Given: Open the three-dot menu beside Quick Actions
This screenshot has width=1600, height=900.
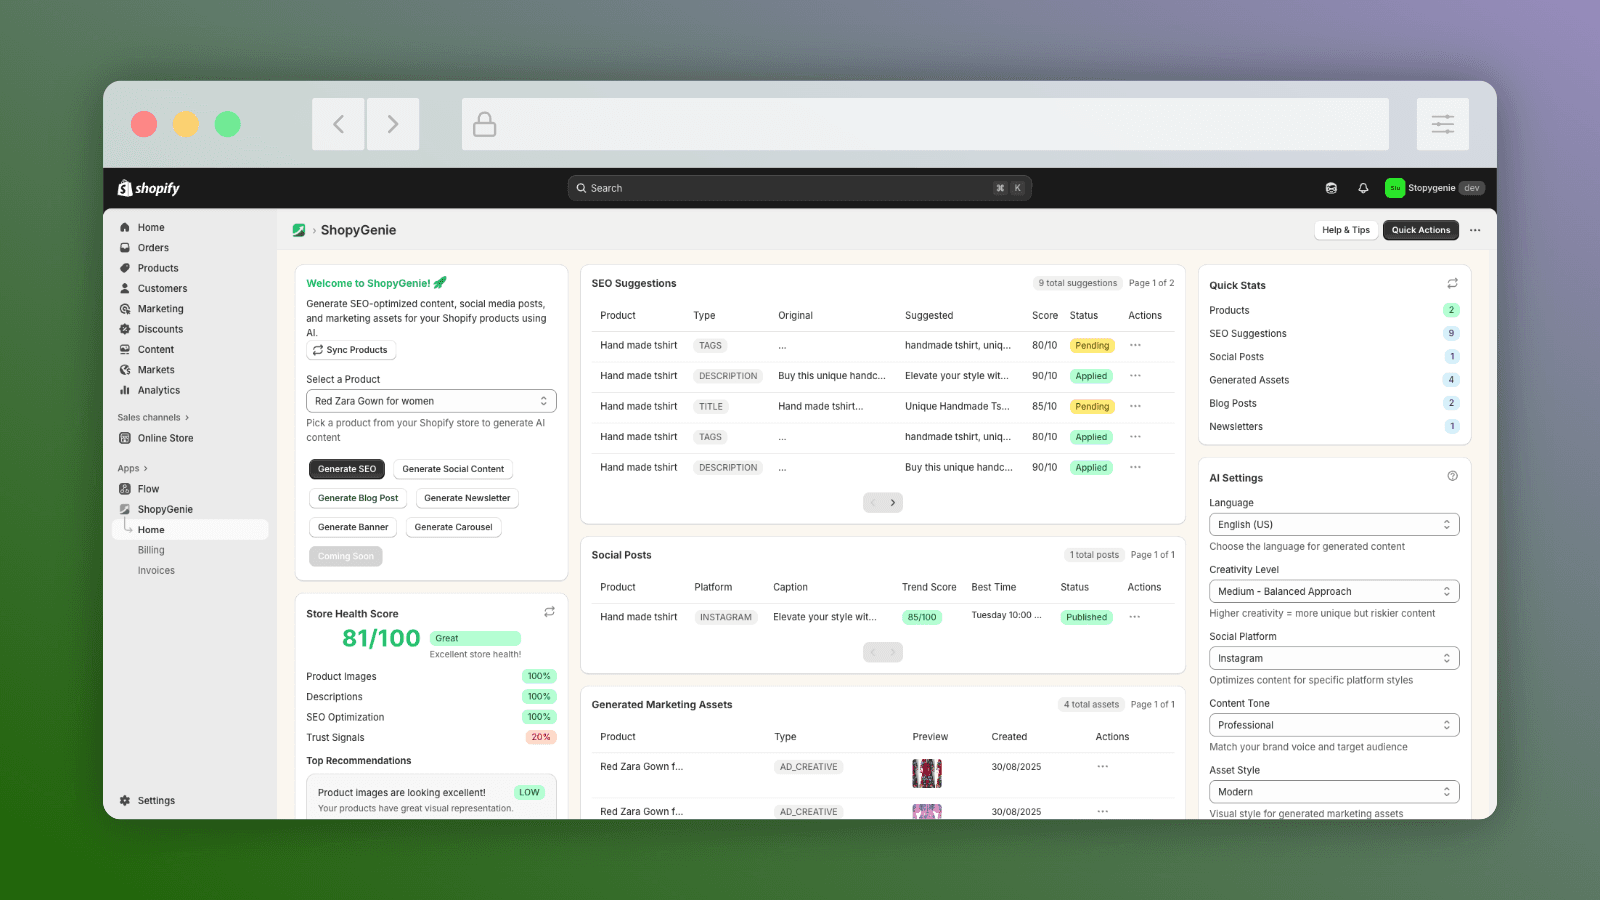Looking at the screenshot, I should tap(1475, 230).
